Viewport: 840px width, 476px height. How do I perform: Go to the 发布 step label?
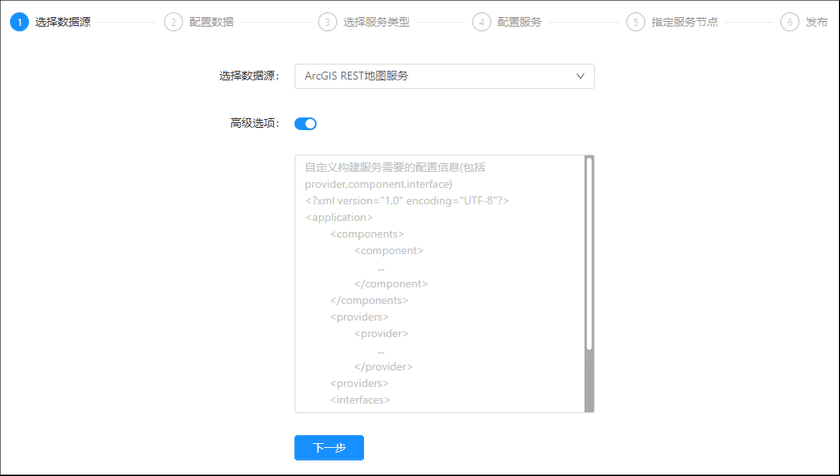[816, 22]
